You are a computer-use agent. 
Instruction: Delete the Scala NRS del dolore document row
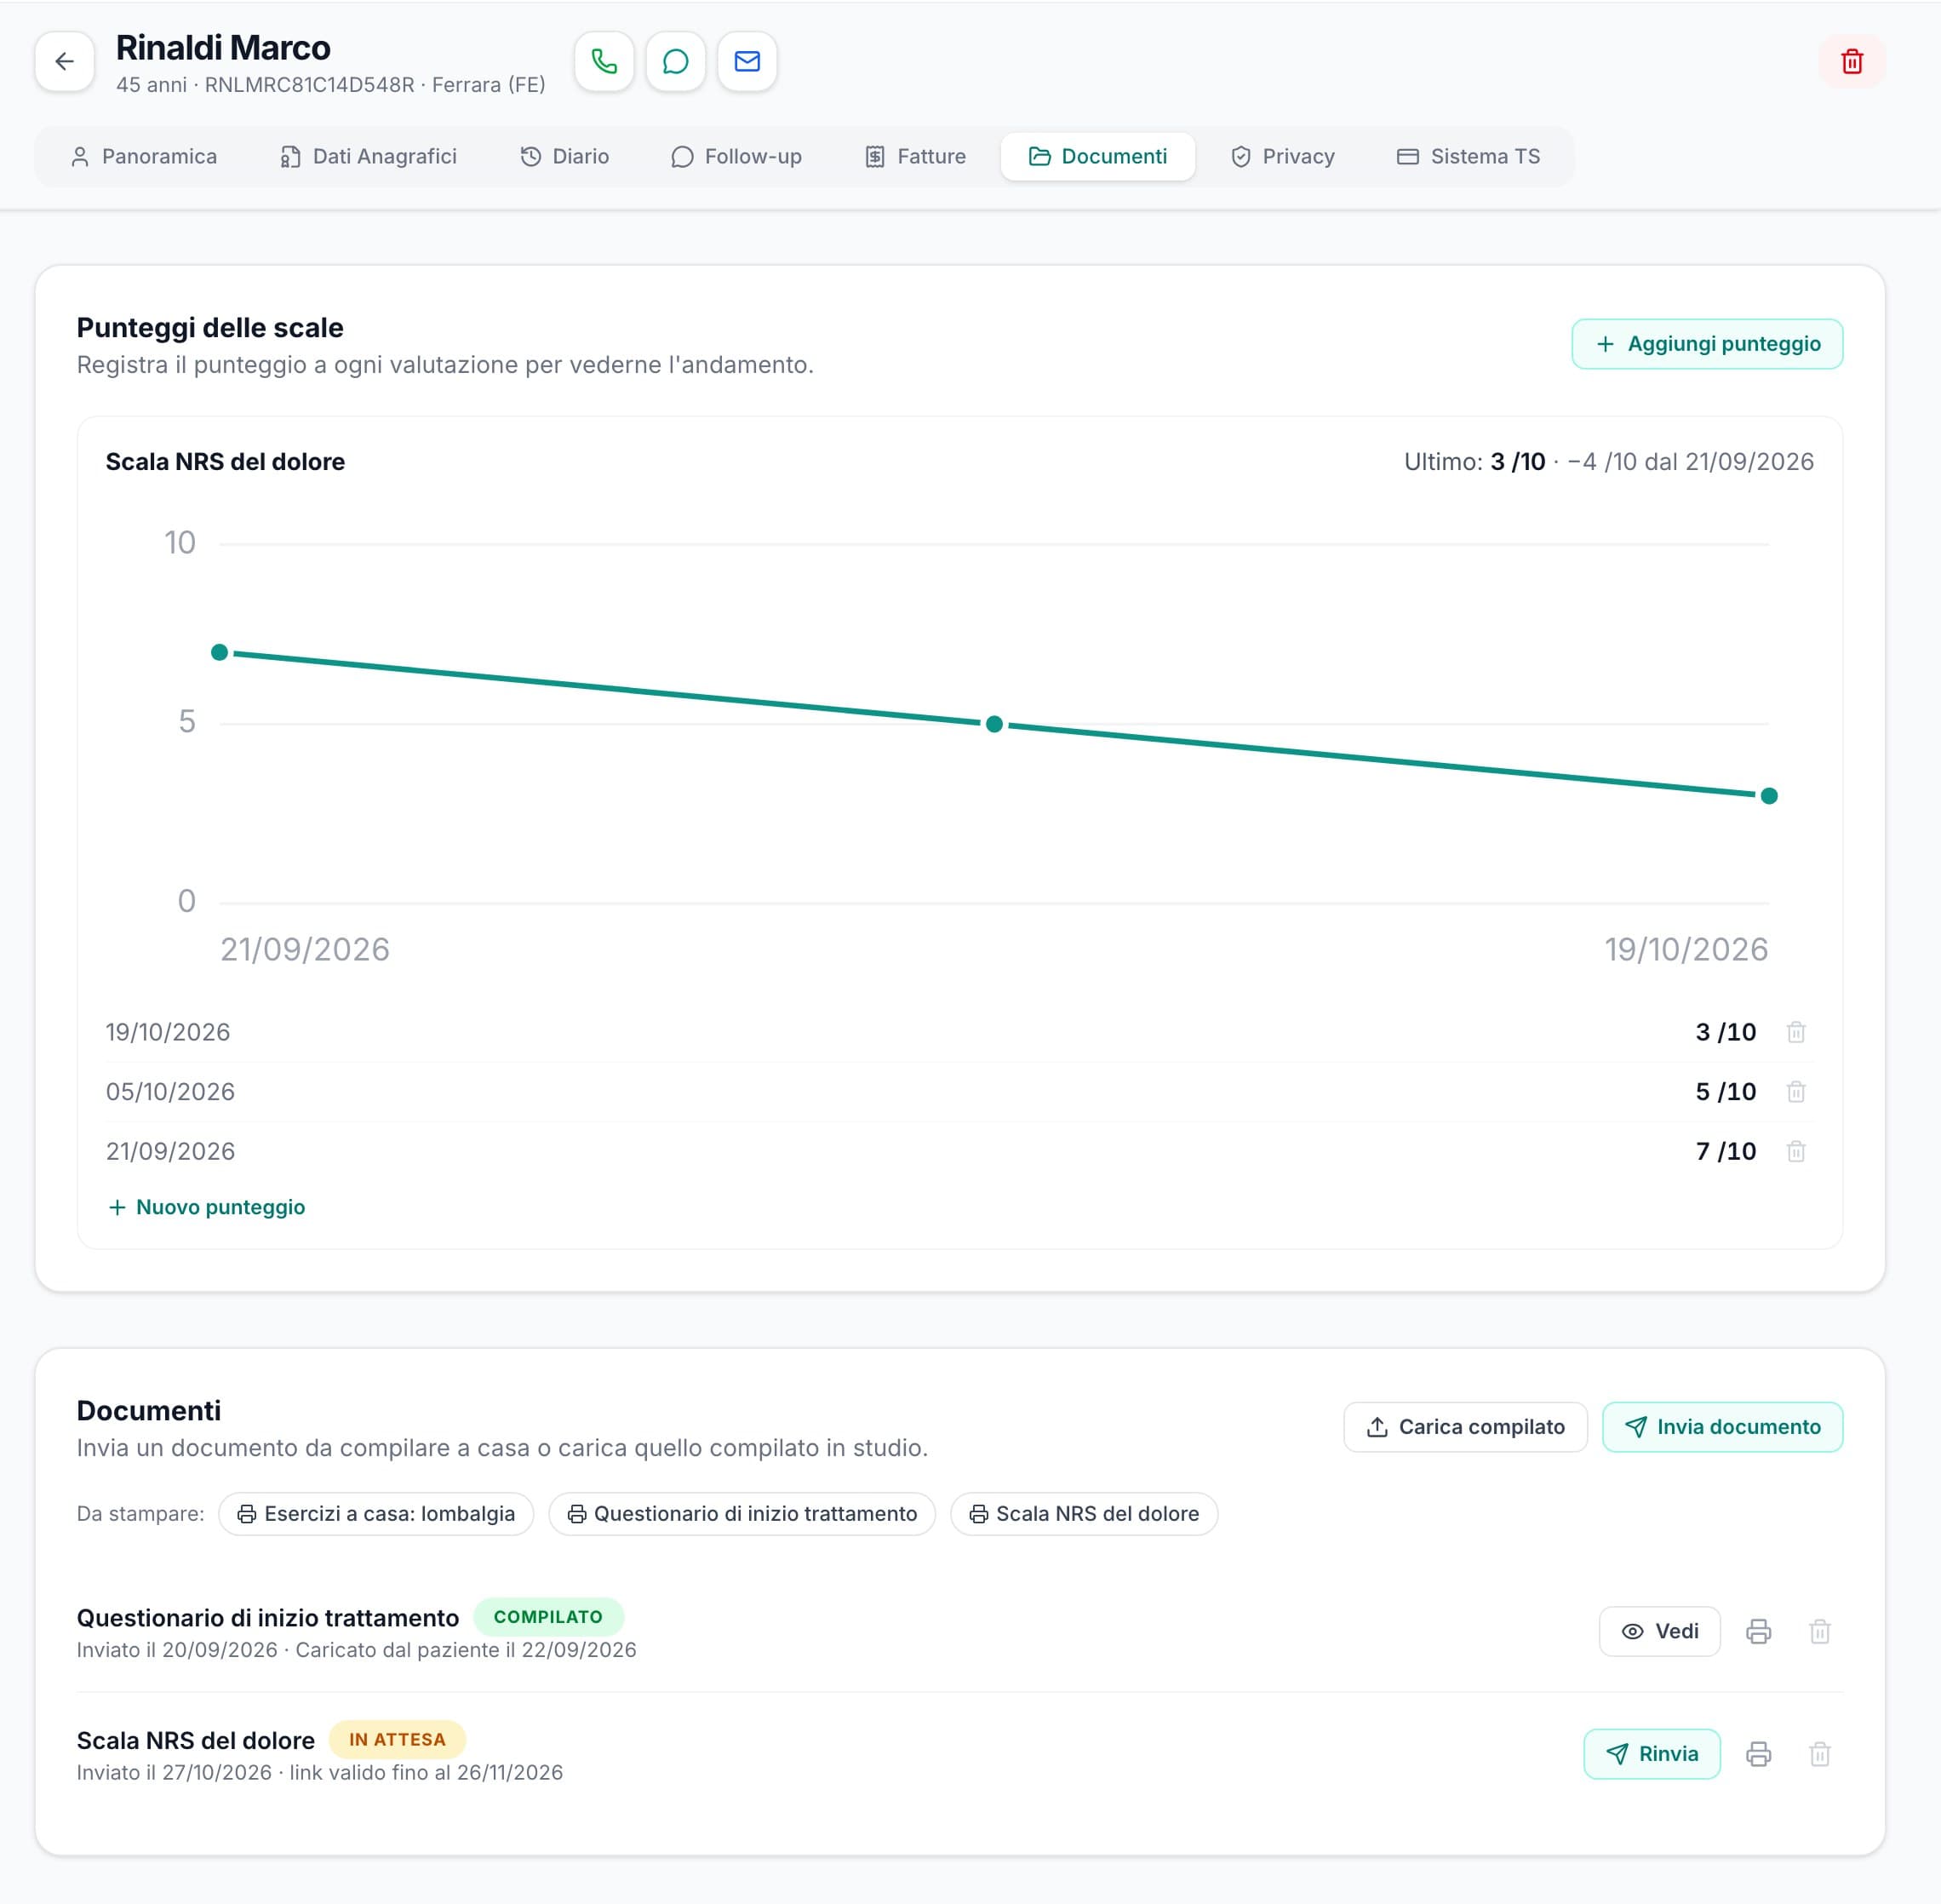(1820, 1753)
